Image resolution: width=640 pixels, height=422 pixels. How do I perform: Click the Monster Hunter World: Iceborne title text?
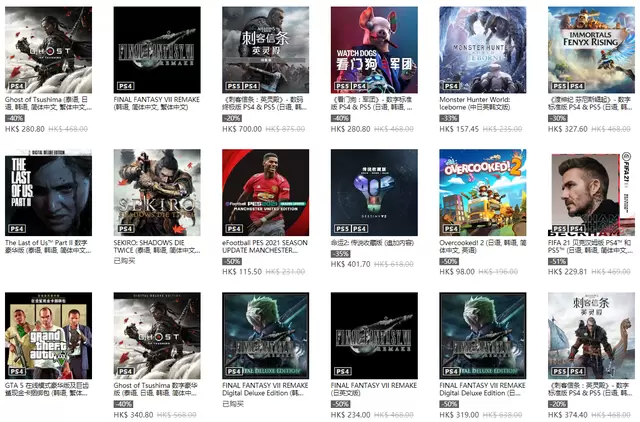(x=475, y=103)
